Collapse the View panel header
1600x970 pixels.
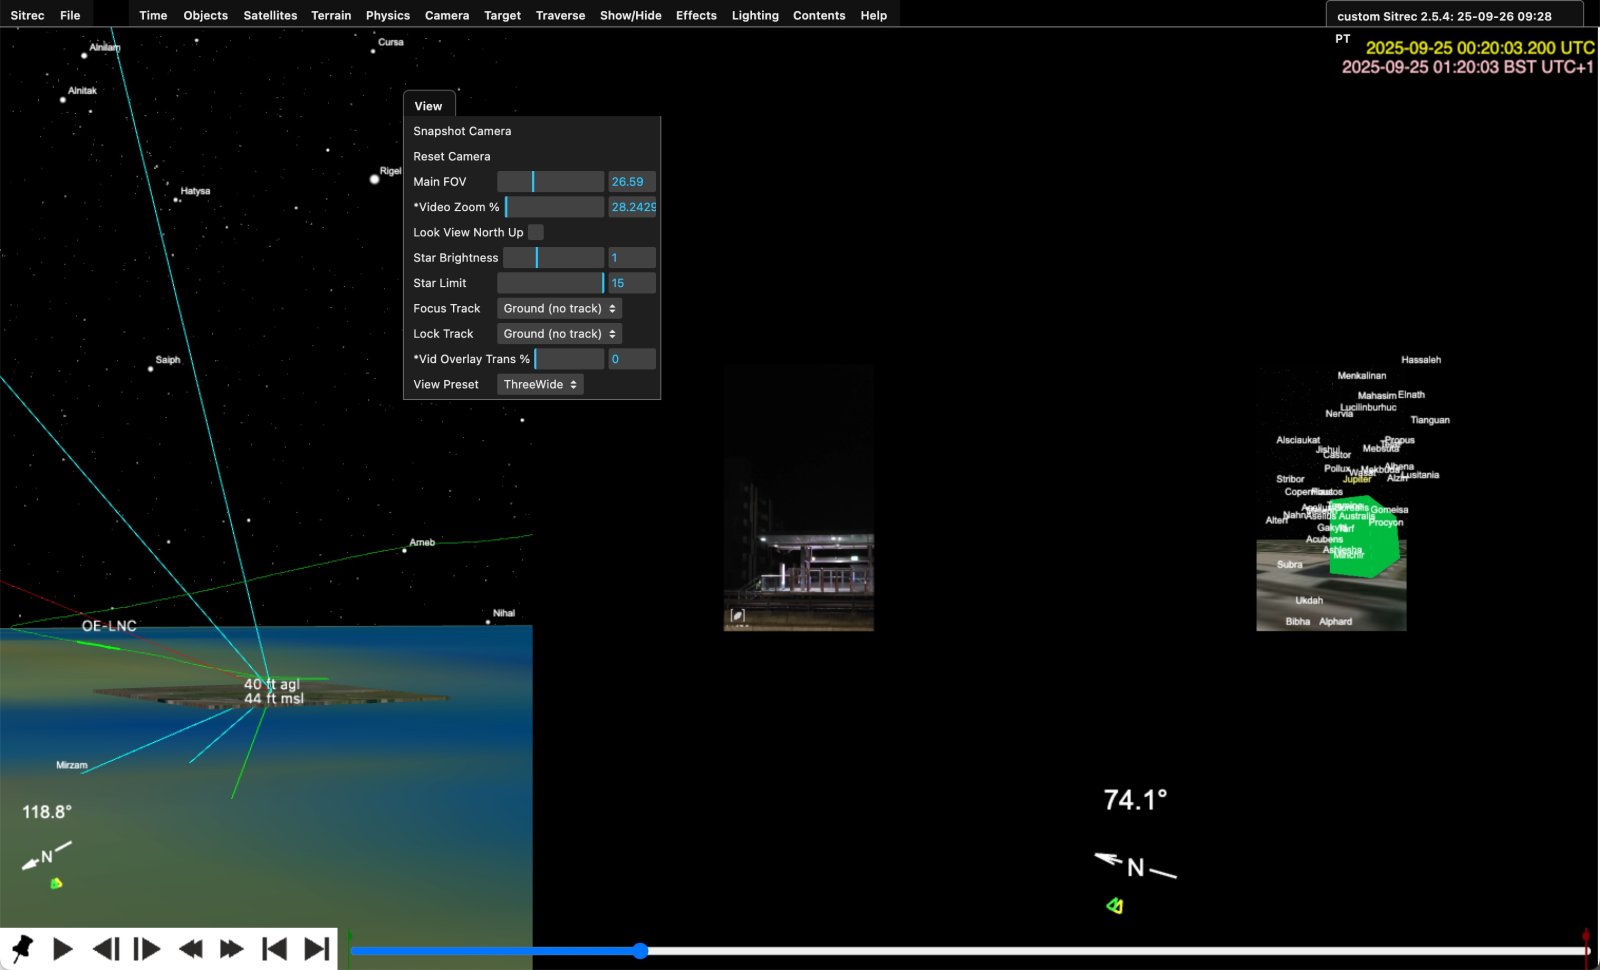(429, 106)
